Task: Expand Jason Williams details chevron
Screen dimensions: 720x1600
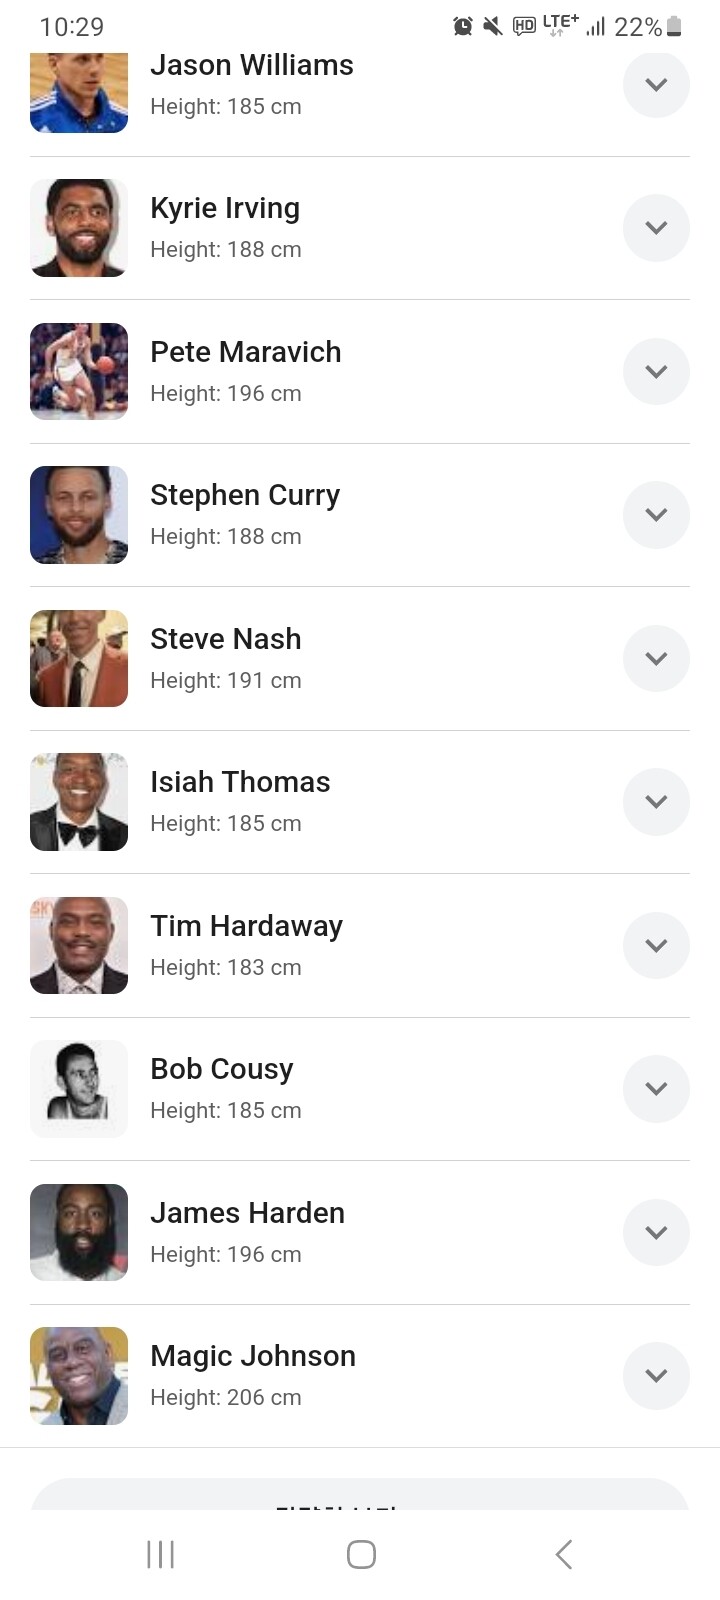Action: click(x=656, y=85)
